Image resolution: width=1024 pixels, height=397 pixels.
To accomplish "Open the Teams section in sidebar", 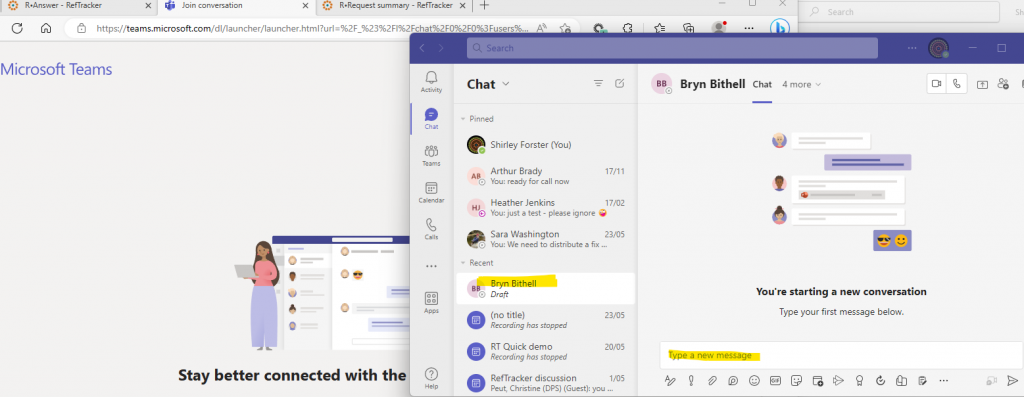I will pos(431,156).
